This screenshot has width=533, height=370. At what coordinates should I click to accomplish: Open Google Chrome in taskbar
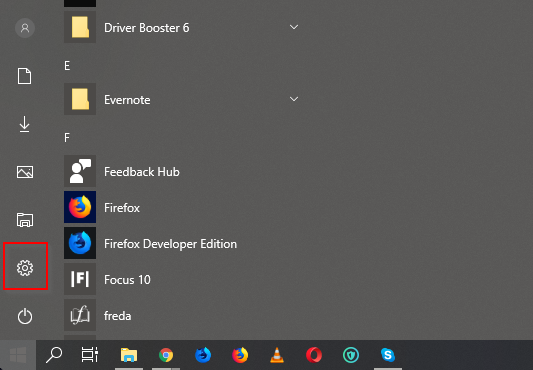(x=166, y=355)
